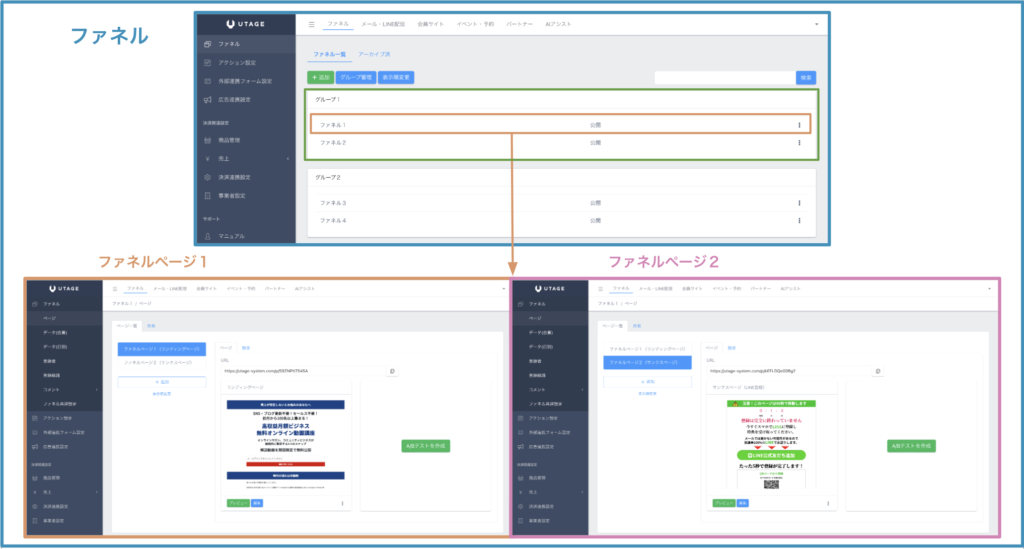The width and height of the screenshot is (1024, 549).
Task: Open the three-dot menu for ファネル4 row
Action: coord(799,220)
